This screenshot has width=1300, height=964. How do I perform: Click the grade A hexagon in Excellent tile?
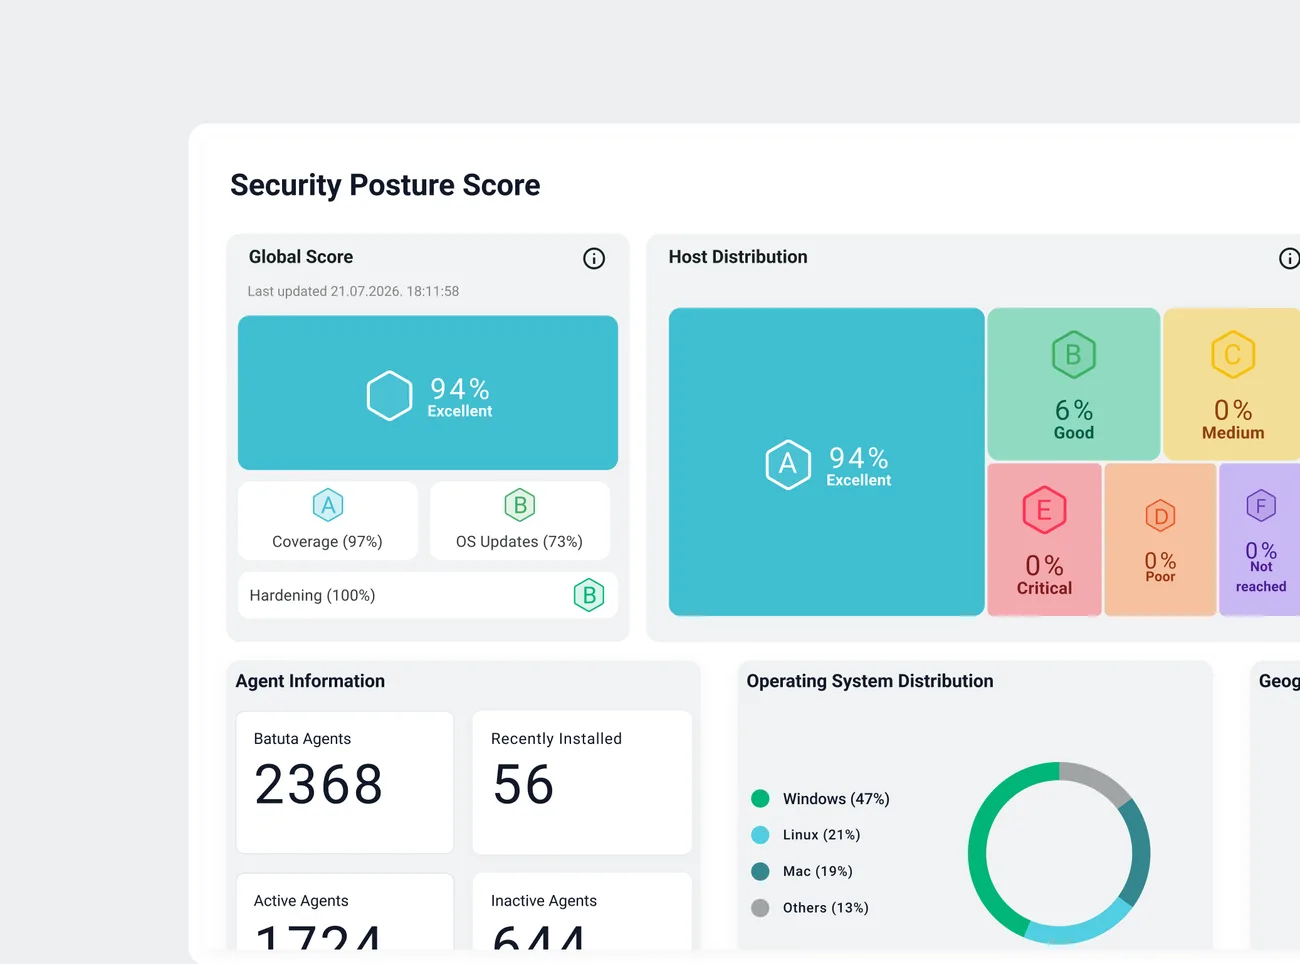coord(788,464)
